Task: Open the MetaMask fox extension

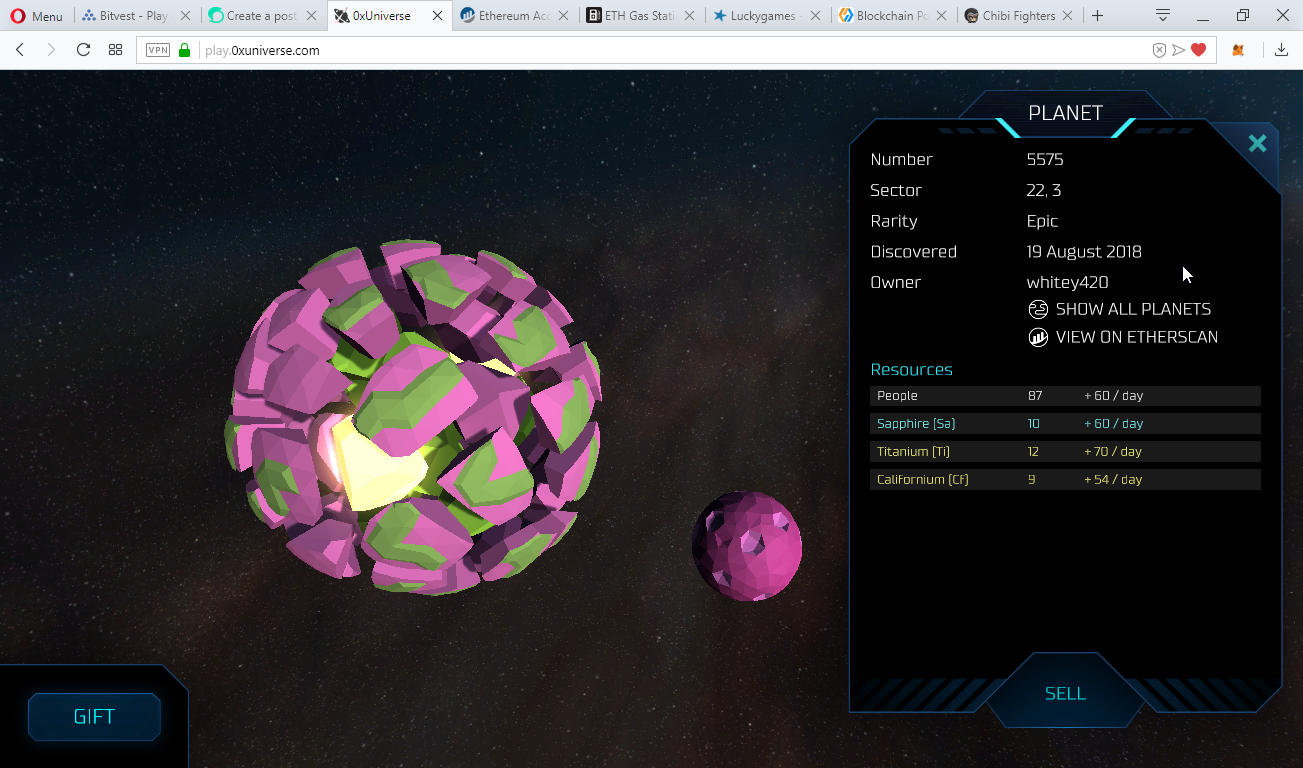Action: [x=1238, y=50]
